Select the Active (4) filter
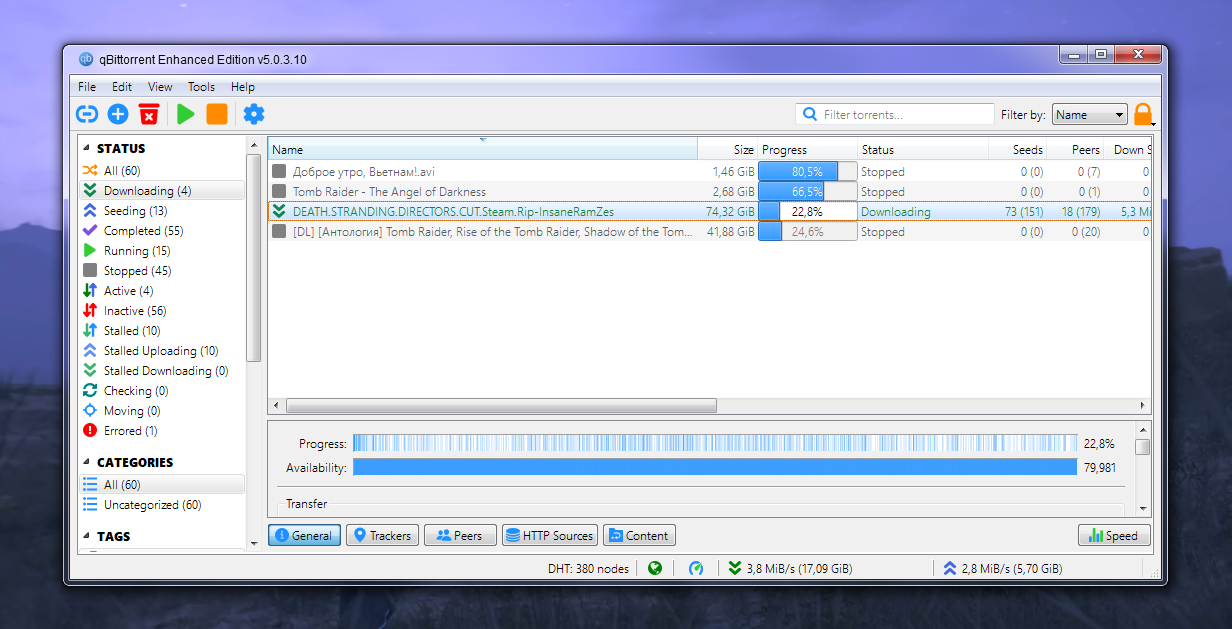 pyautogui.click(x=161, y=291)
